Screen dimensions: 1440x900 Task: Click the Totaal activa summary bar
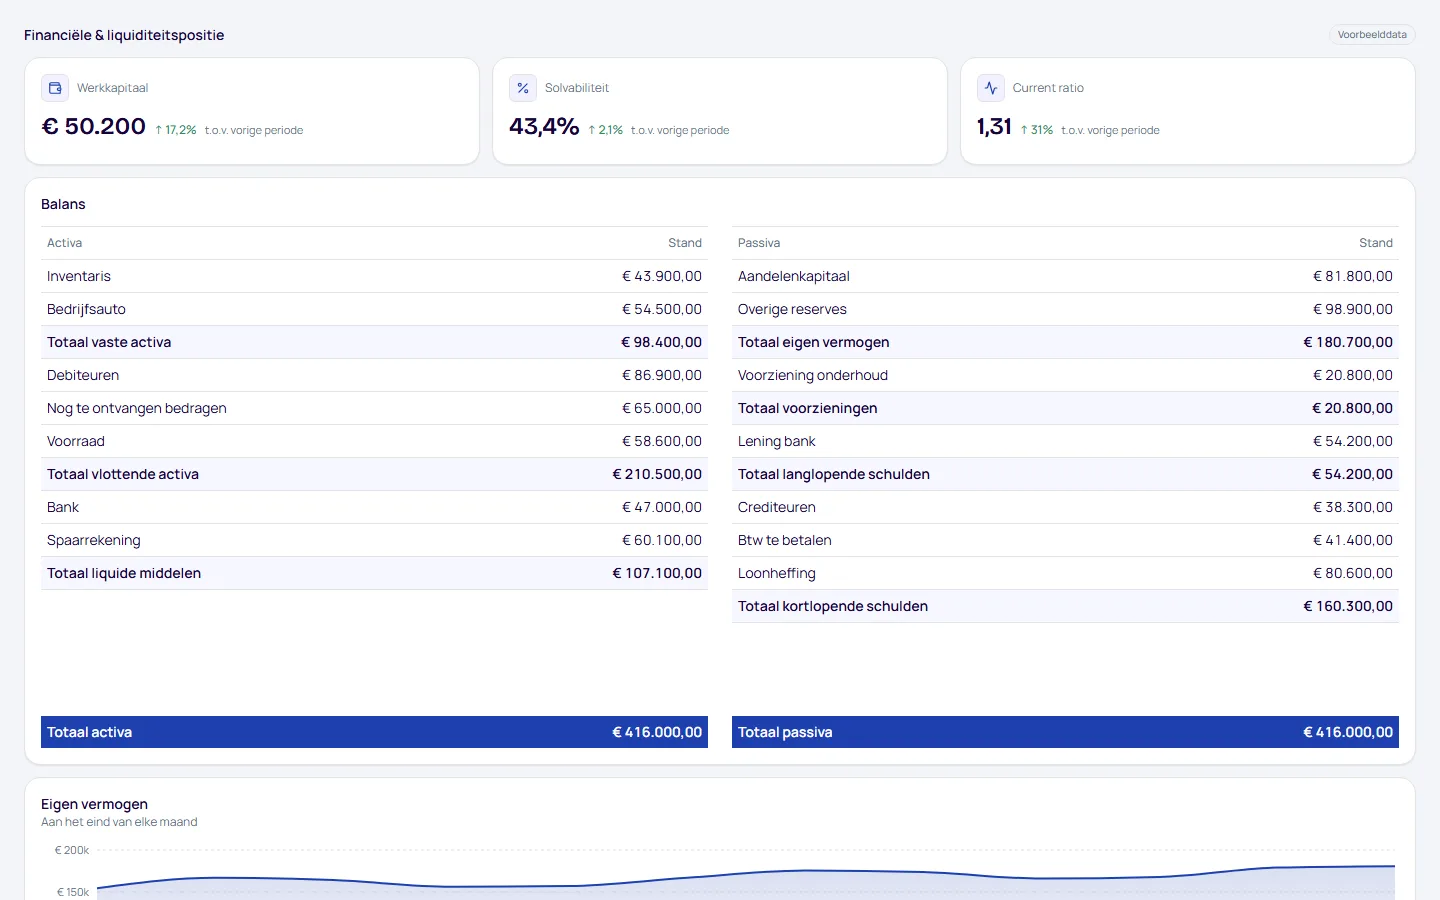tap(374, 732)
